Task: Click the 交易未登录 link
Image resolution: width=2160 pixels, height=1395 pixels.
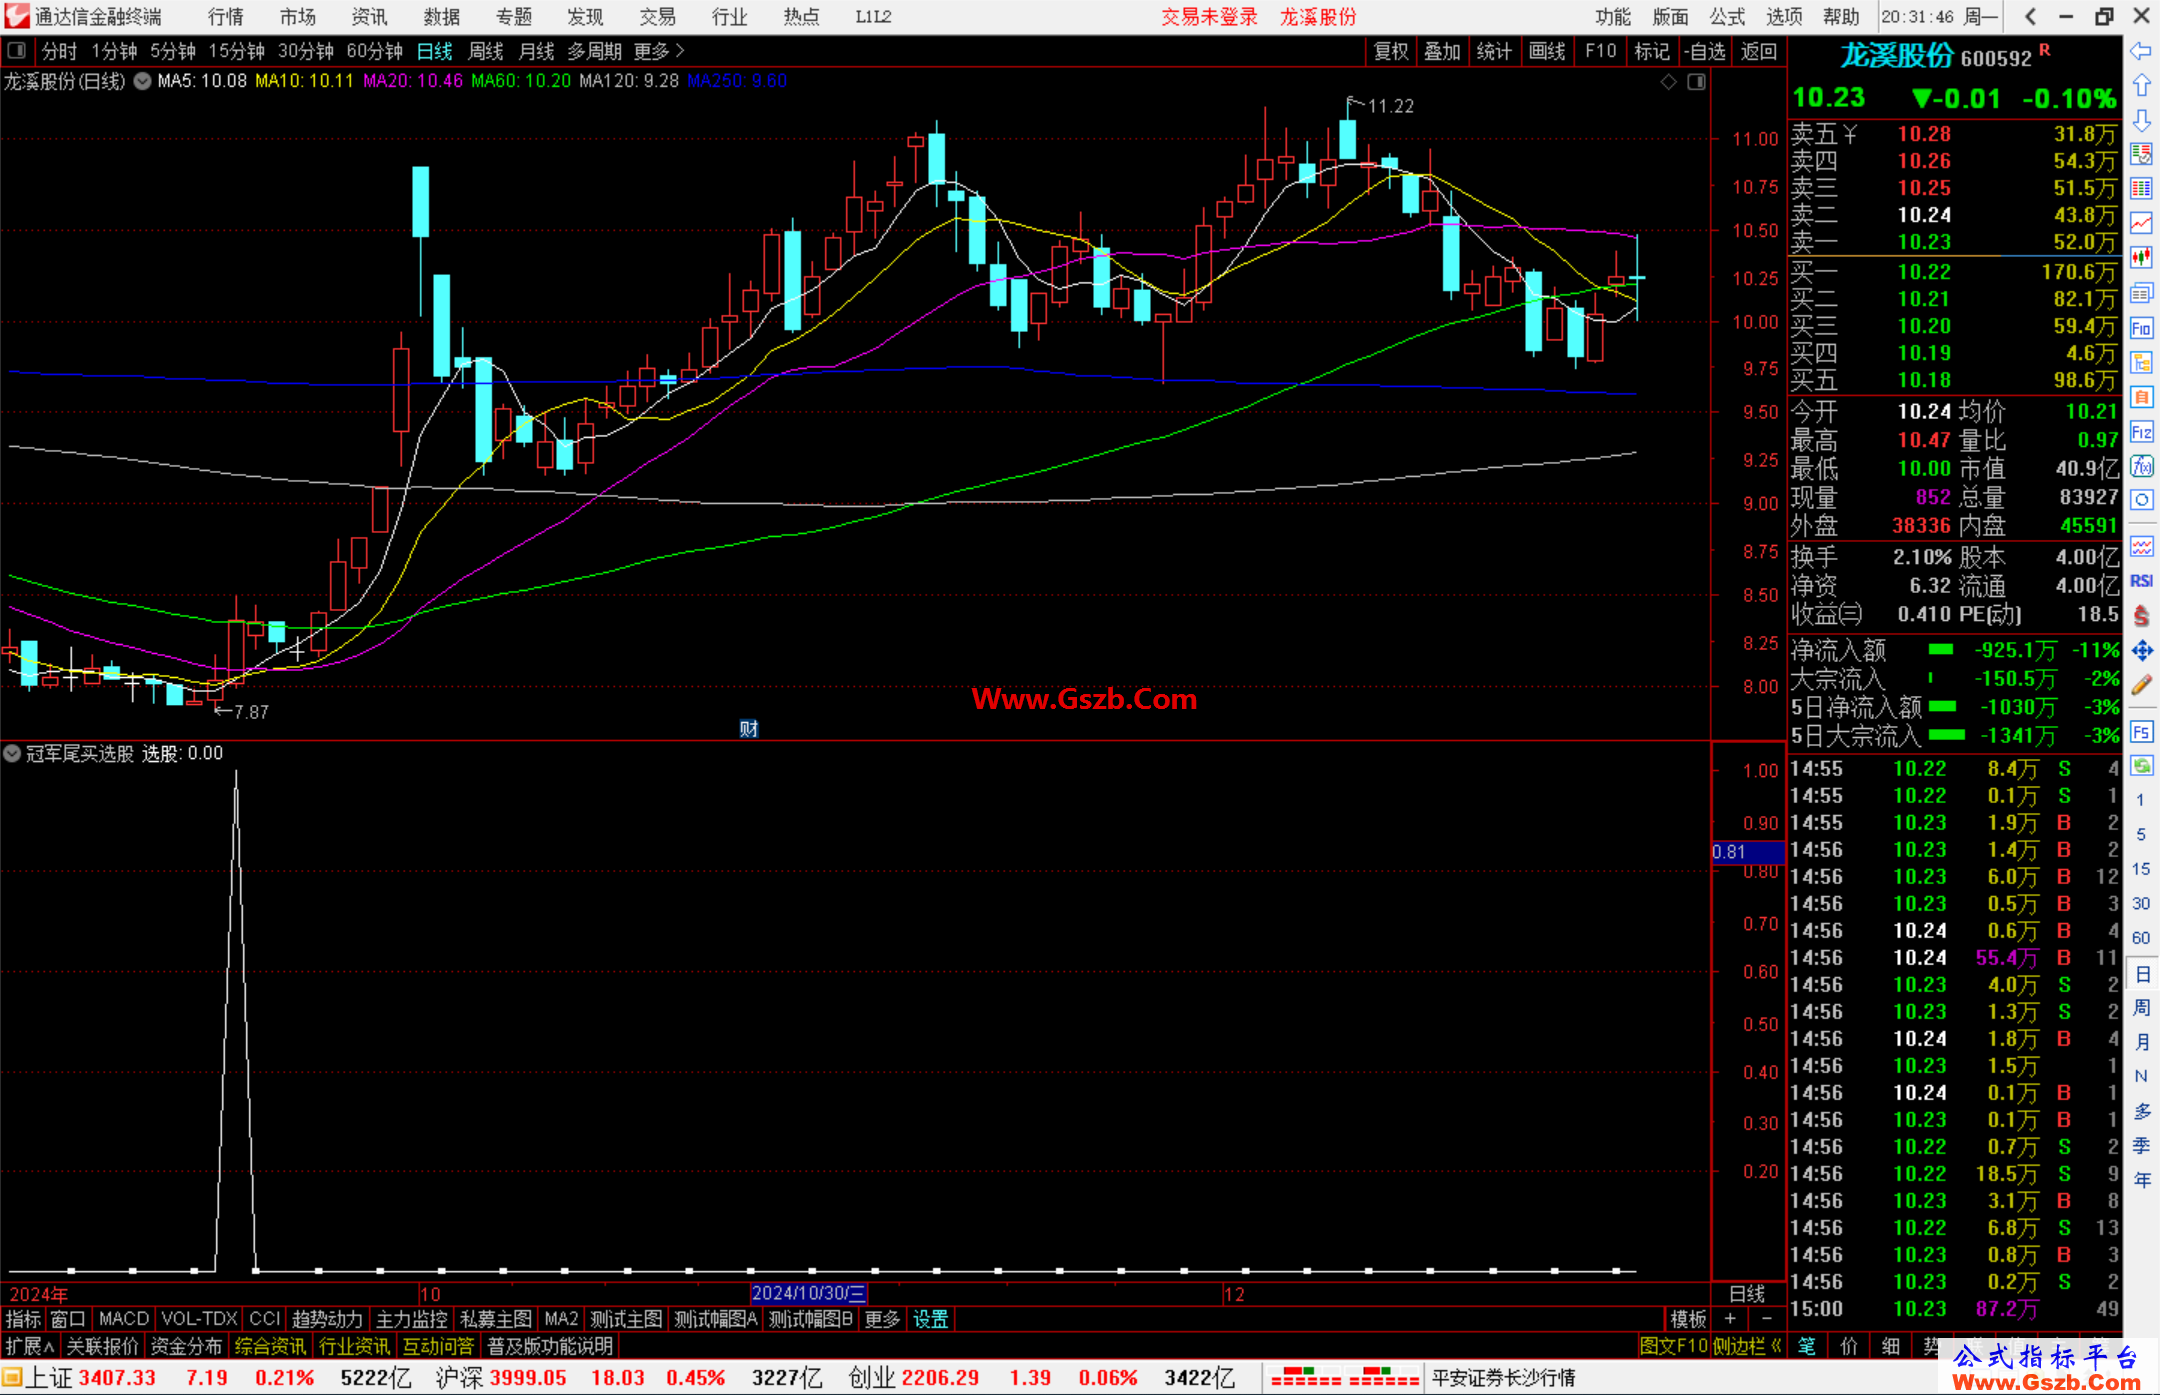Action: point(1209,16)
